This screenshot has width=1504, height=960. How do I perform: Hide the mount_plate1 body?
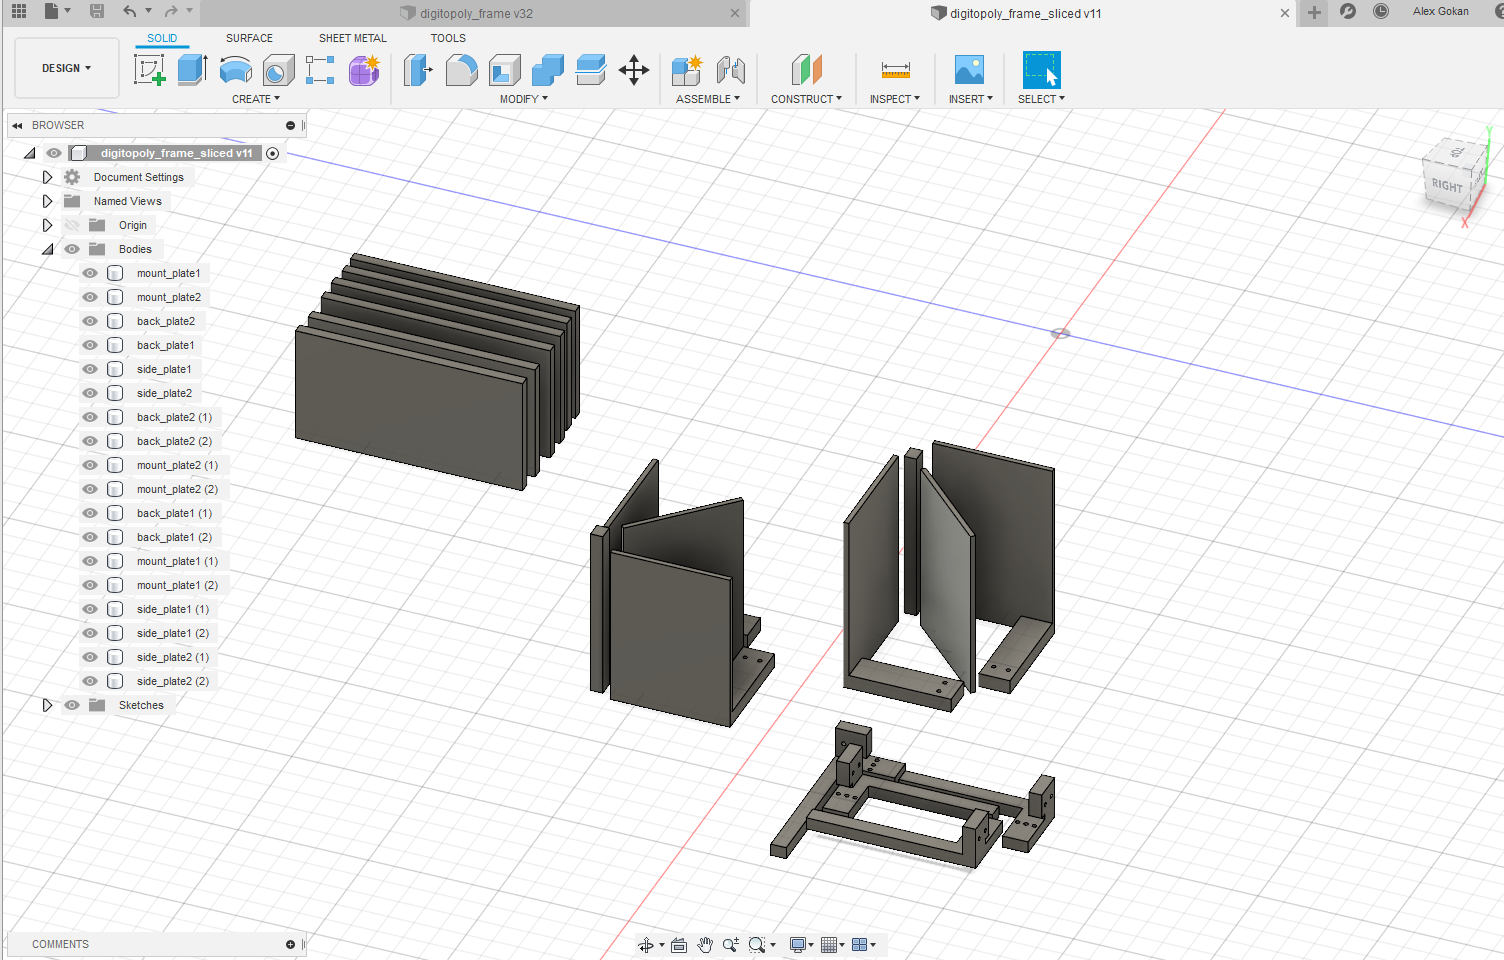[90, 273]
